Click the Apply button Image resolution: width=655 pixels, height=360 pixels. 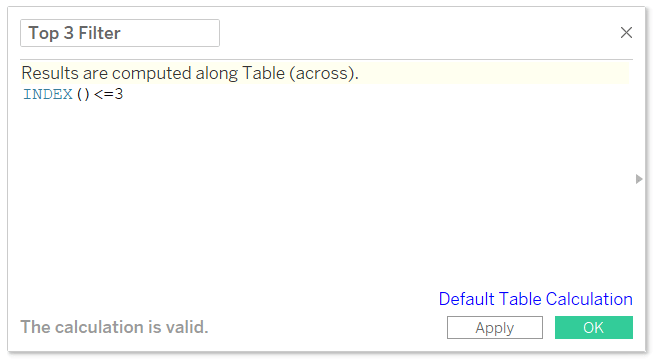(x=495, y=327)
